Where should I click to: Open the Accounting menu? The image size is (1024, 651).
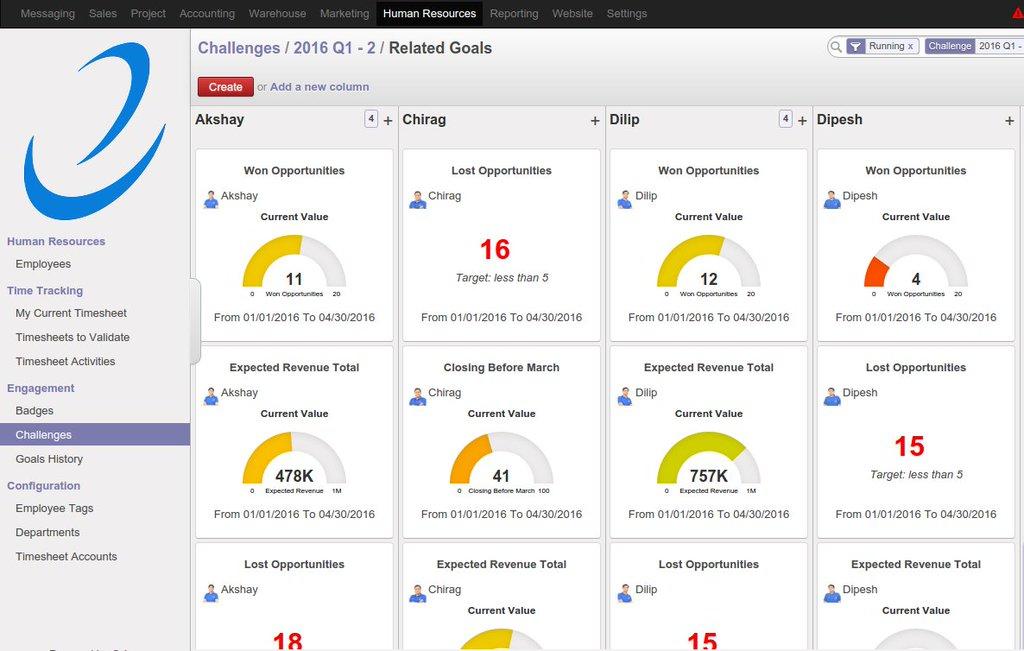(x=207, y=13)
